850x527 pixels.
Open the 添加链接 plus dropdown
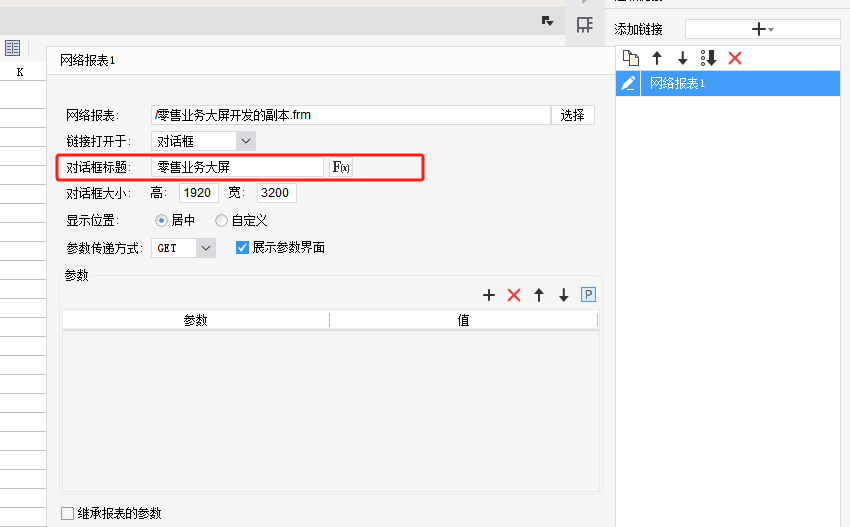[763, 29]
